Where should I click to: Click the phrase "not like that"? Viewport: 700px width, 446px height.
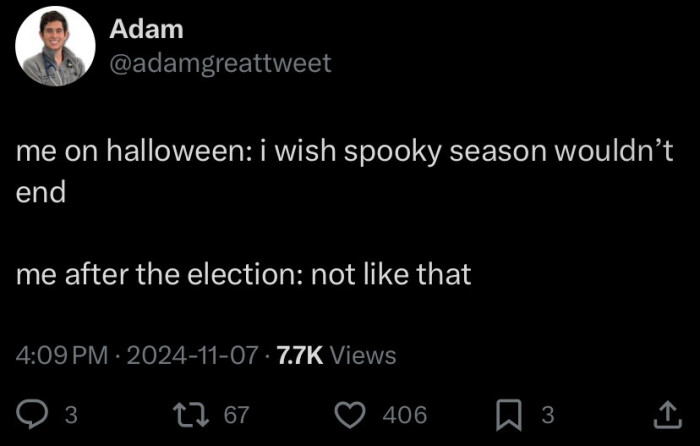click(391, 275)
